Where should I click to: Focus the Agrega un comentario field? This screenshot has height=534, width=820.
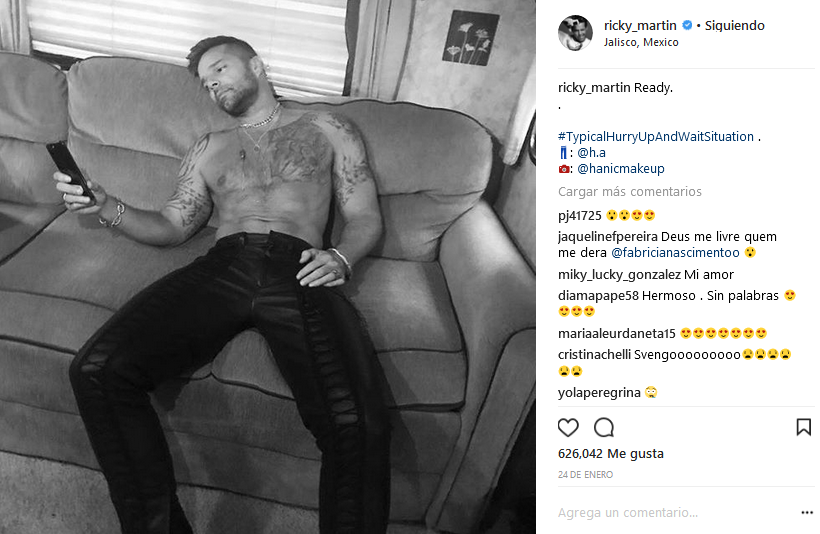(675, 513)
